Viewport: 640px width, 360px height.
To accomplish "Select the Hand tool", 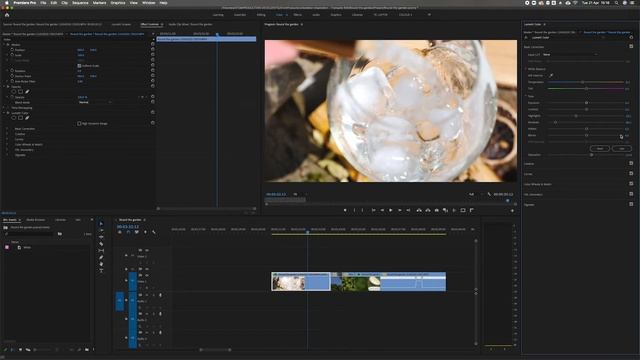I will pyautogui.click(x=101, y=264).
